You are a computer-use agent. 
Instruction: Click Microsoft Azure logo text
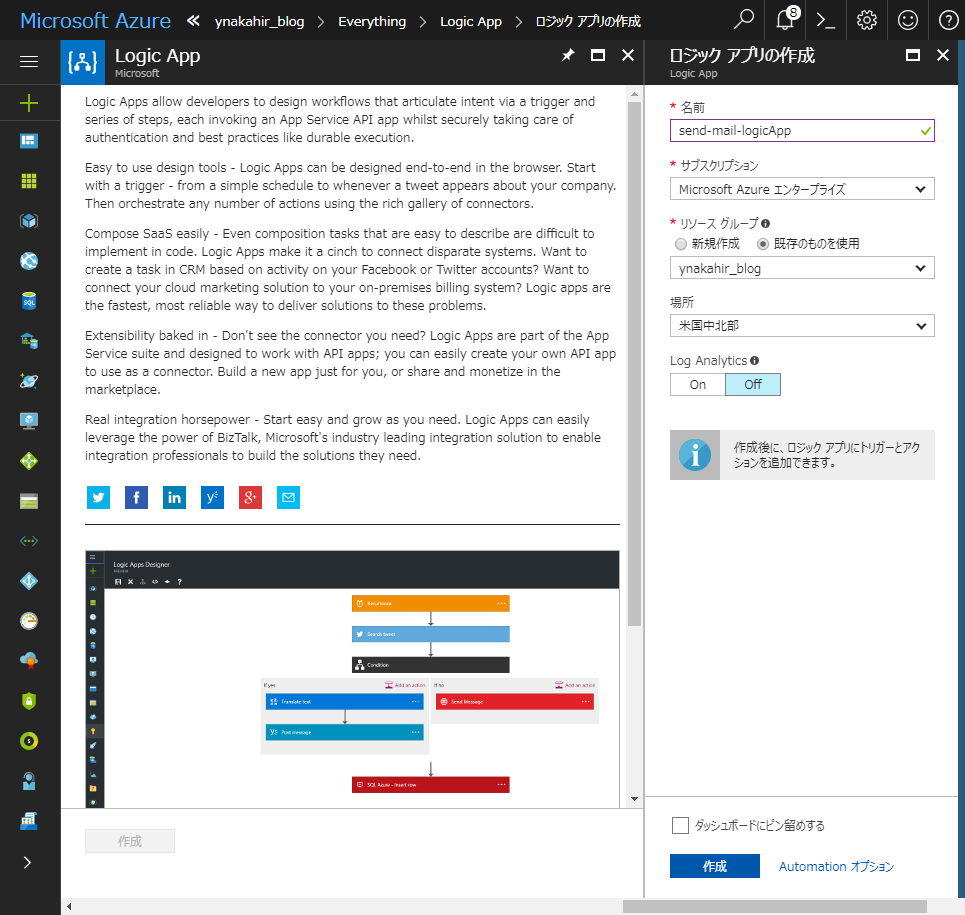click(x=95, y=20)
